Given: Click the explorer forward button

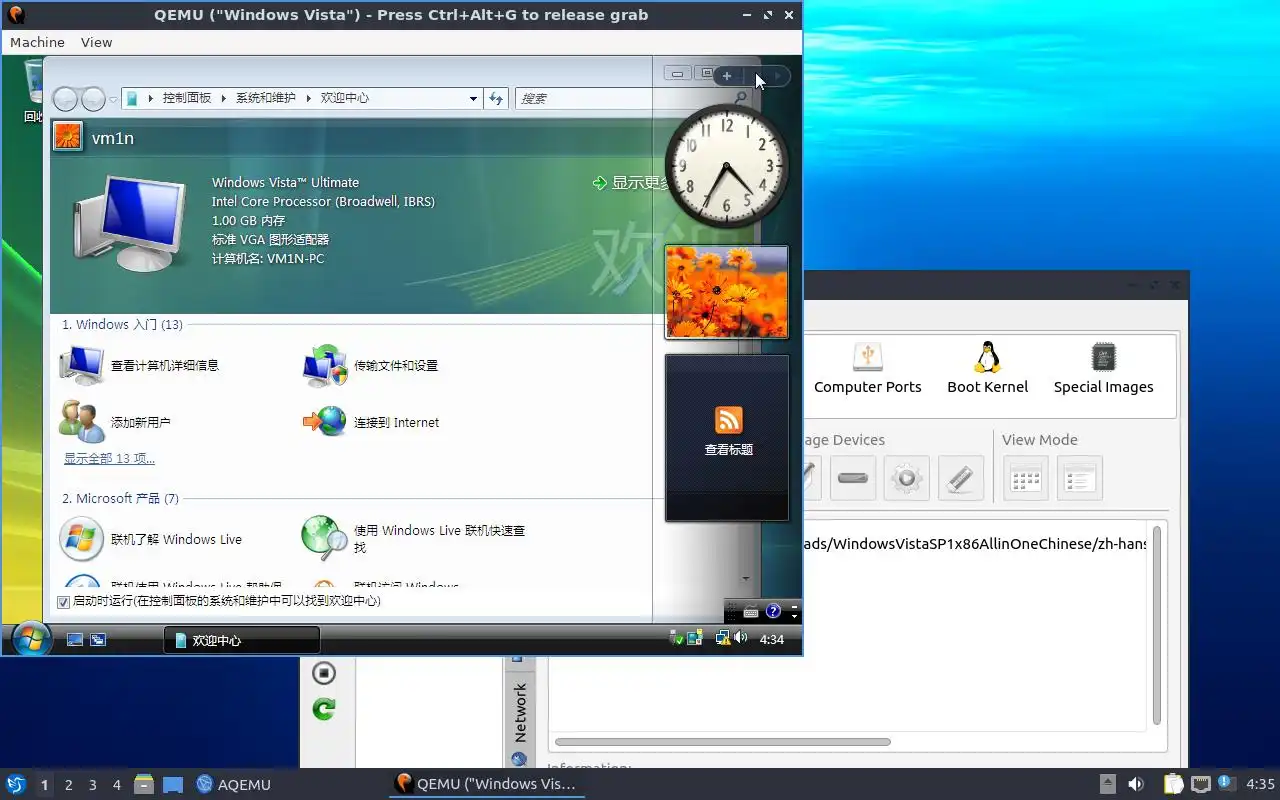Looking at the screenshot, I should coord(93,98).
